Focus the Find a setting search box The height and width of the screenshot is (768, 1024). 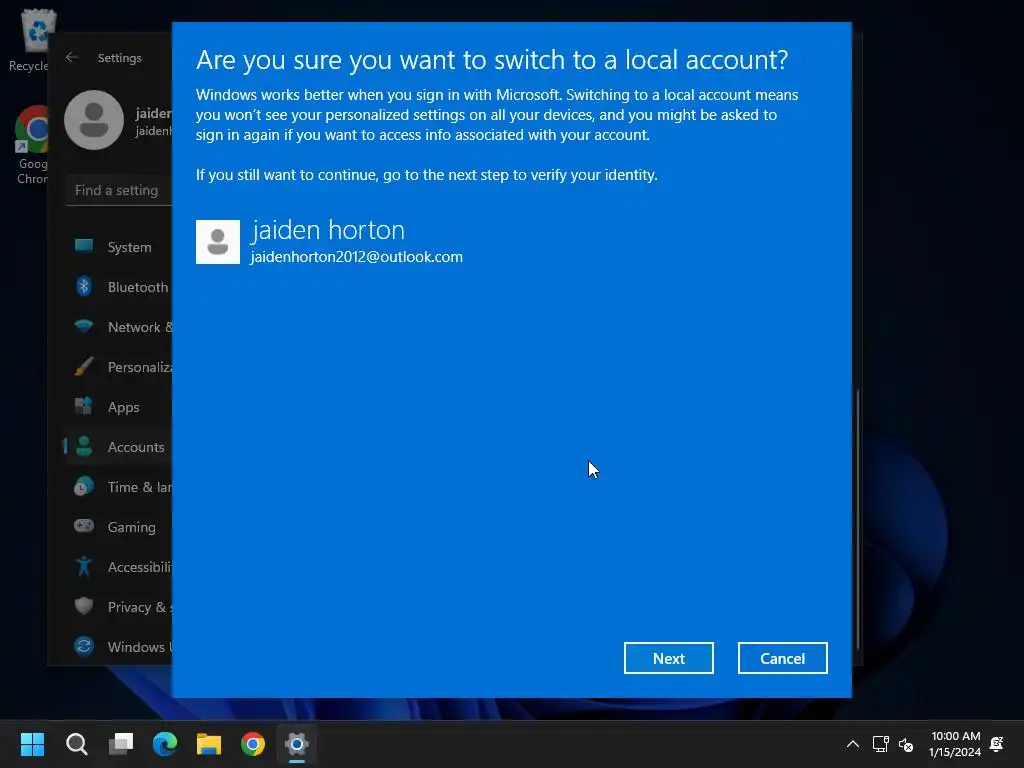119,190
